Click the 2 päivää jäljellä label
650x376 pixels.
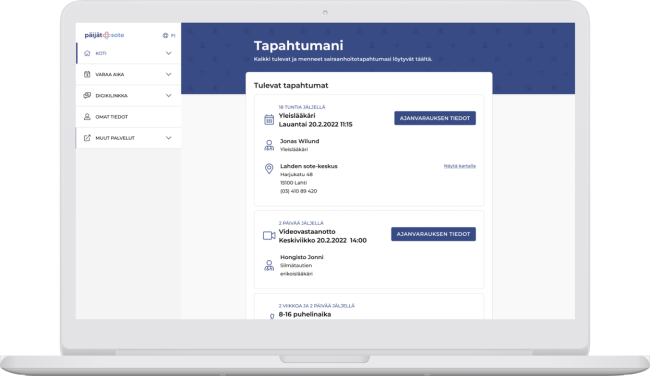[x=301, y=223]
